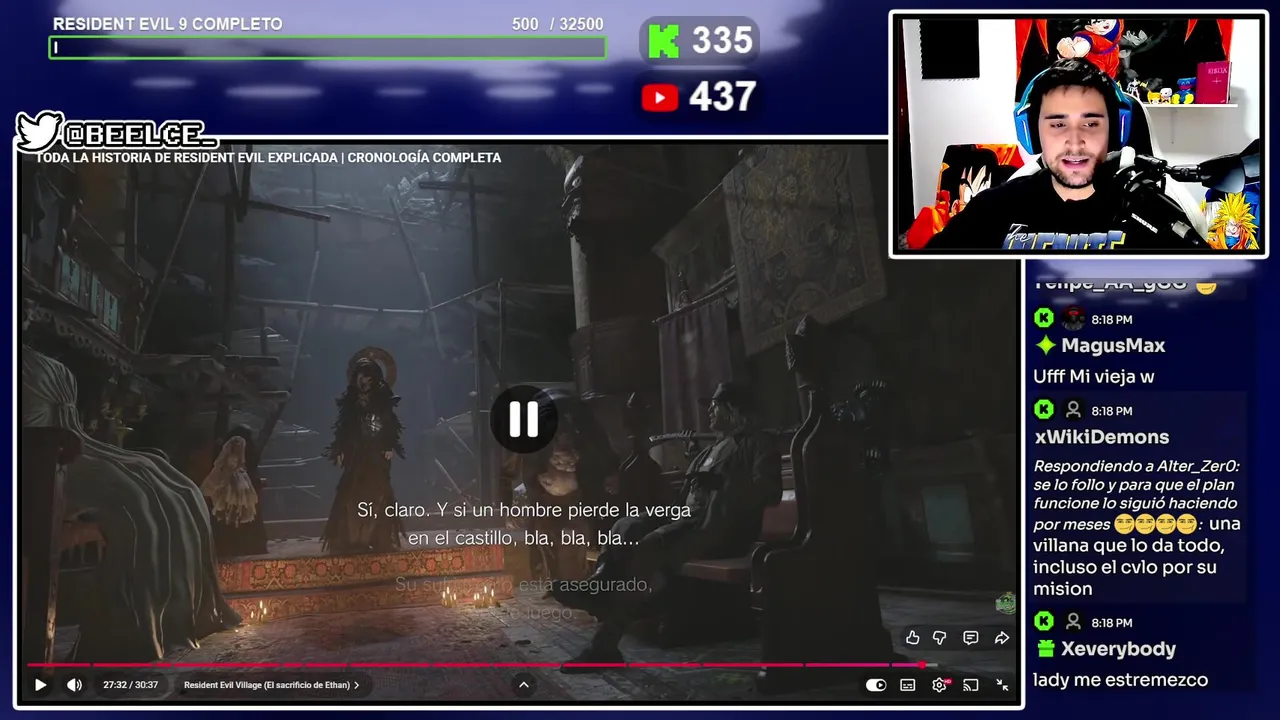The image size is (1280, 720).
Task: Click the large pause overlay in the video center
Action: tap(523, 420)
